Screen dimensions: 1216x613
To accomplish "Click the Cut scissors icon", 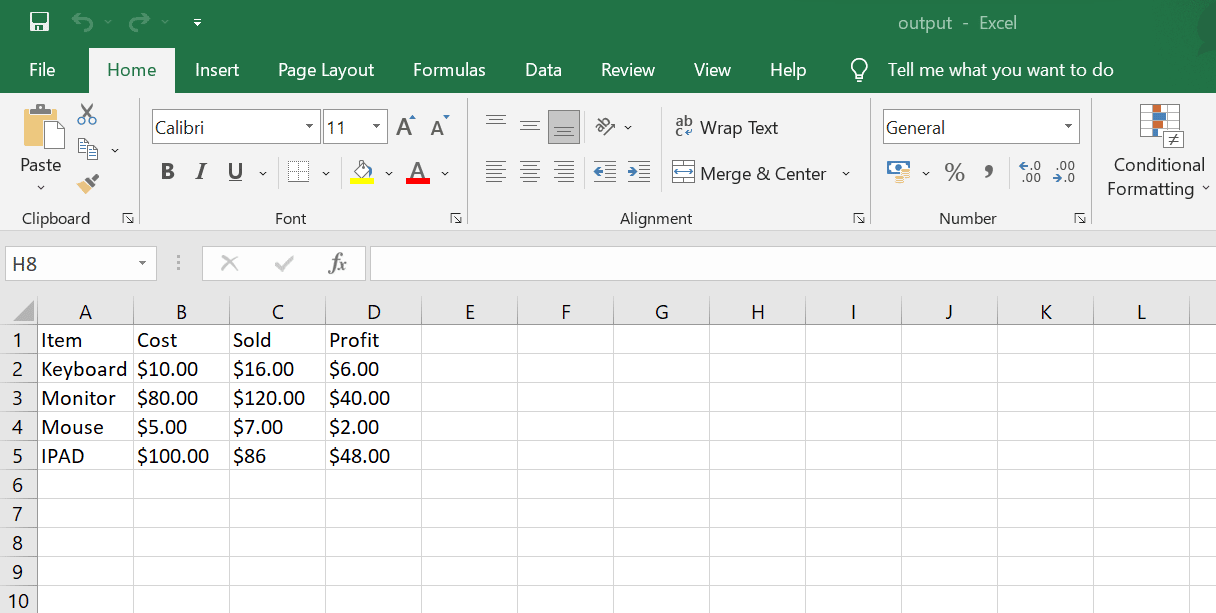I will (87, 114).
